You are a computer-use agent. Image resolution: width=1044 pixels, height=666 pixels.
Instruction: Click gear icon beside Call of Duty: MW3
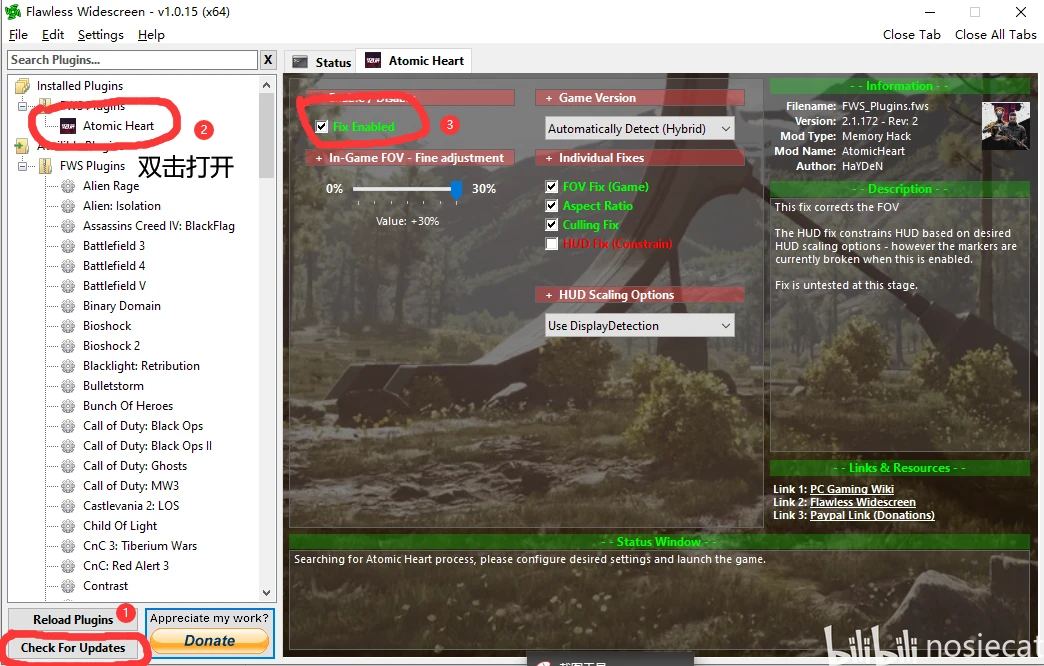[x=68, y=486]
